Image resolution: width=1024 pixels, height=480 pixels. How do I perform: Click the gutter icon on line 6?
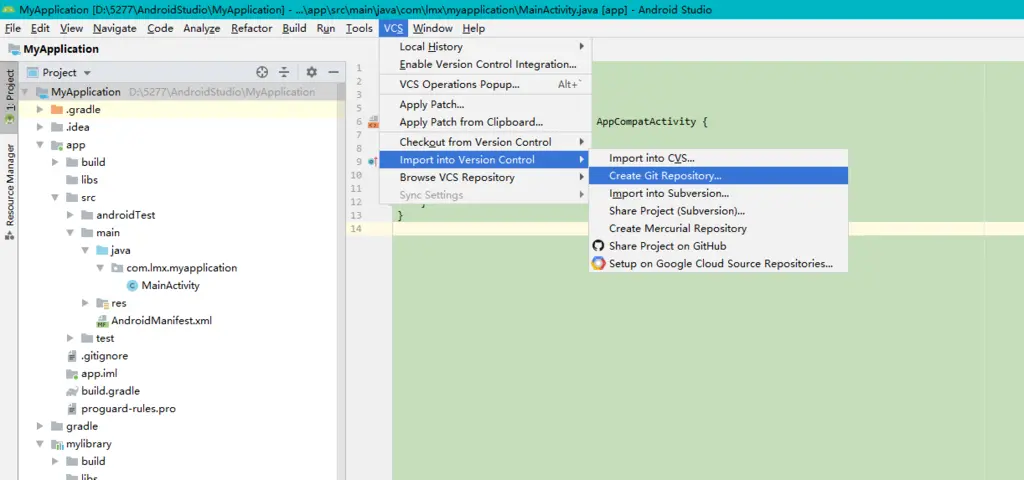[374, 122]
